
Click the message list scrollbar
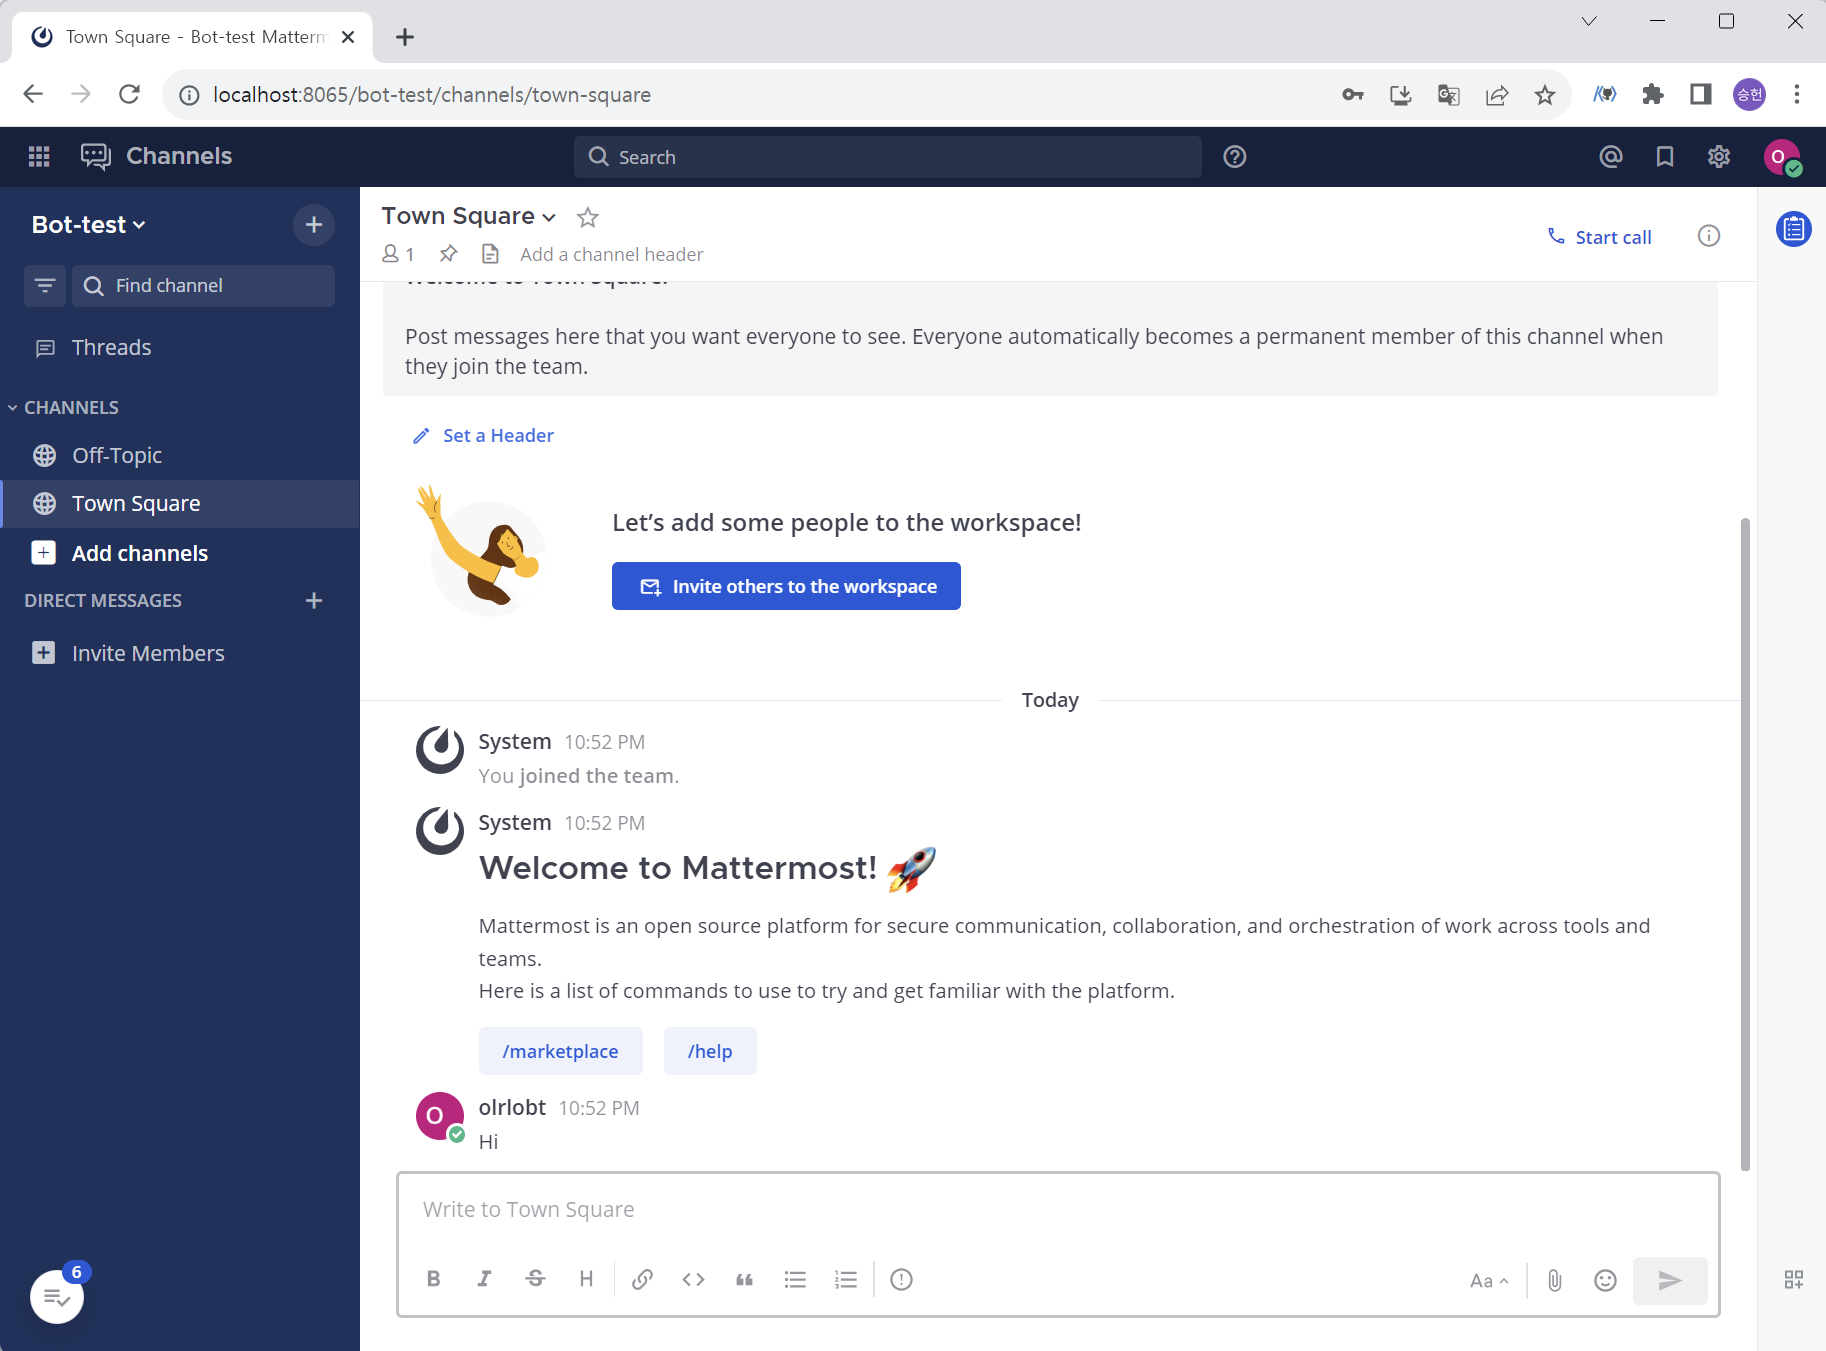pos(1745,843)
